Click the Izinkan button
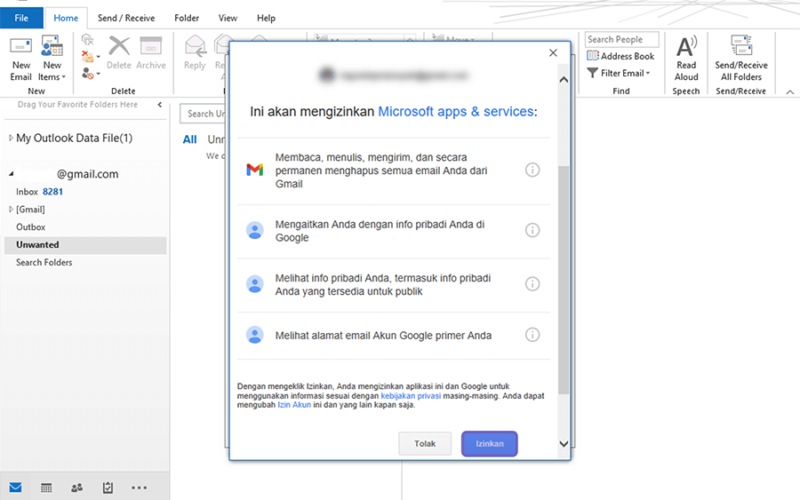The width and height of the screenshot is (800, 500). 489,443
